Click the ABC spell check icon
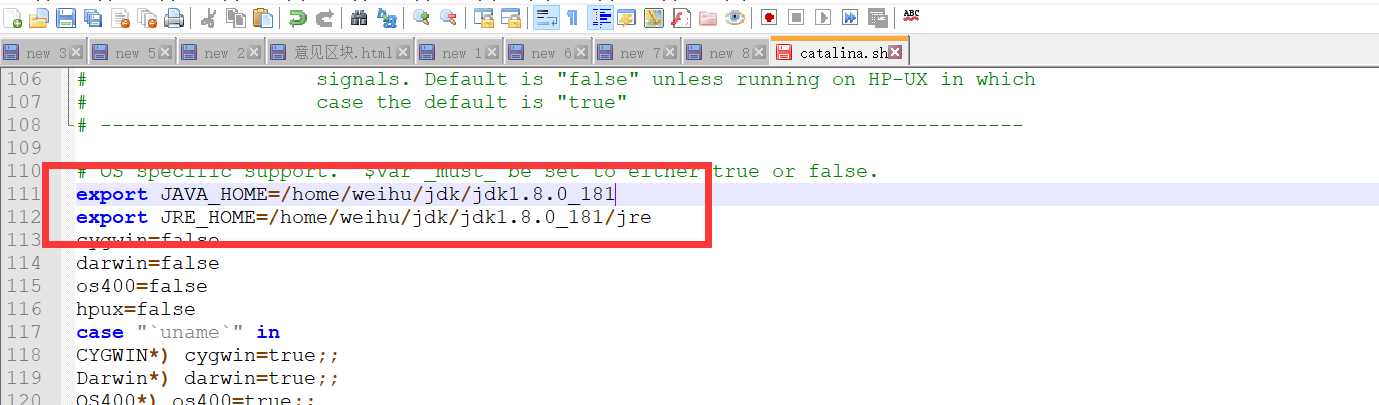This screenshot has height=405, width=1379. 911,16
